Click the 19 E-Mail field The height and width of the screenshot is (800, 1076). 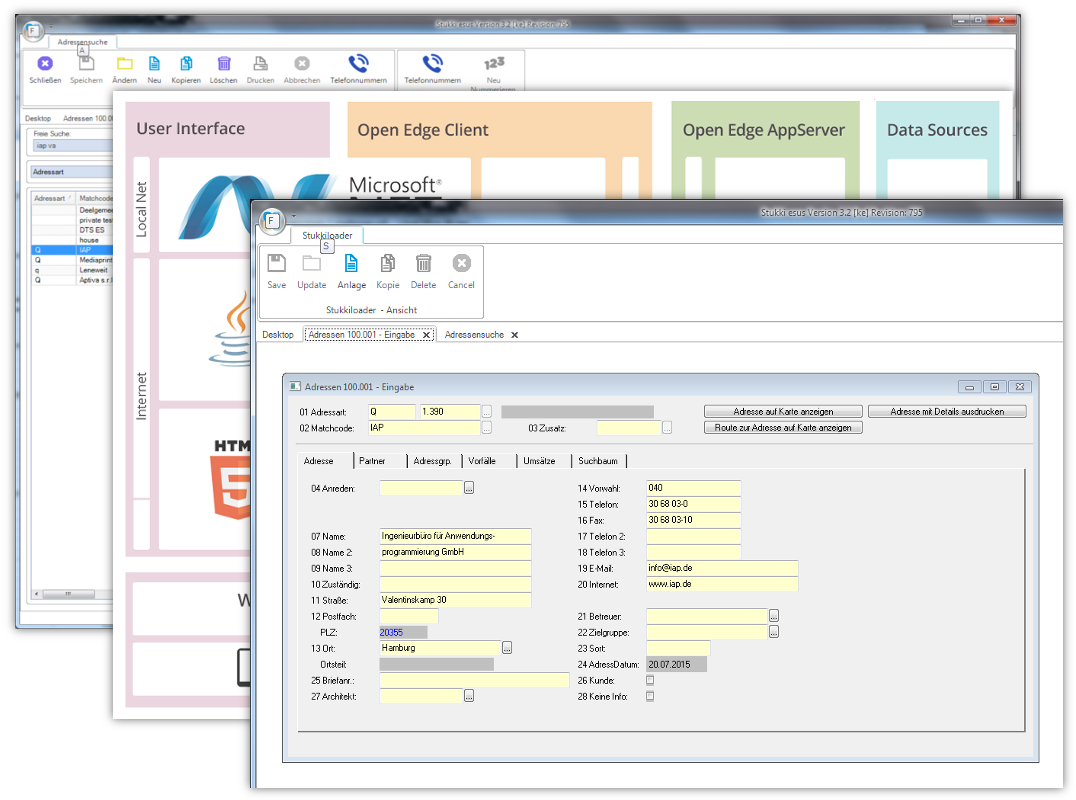722,568
